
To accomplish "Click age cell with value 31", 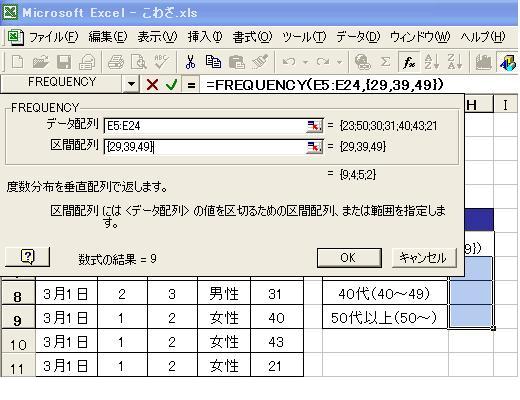I will tap(277, 294).
